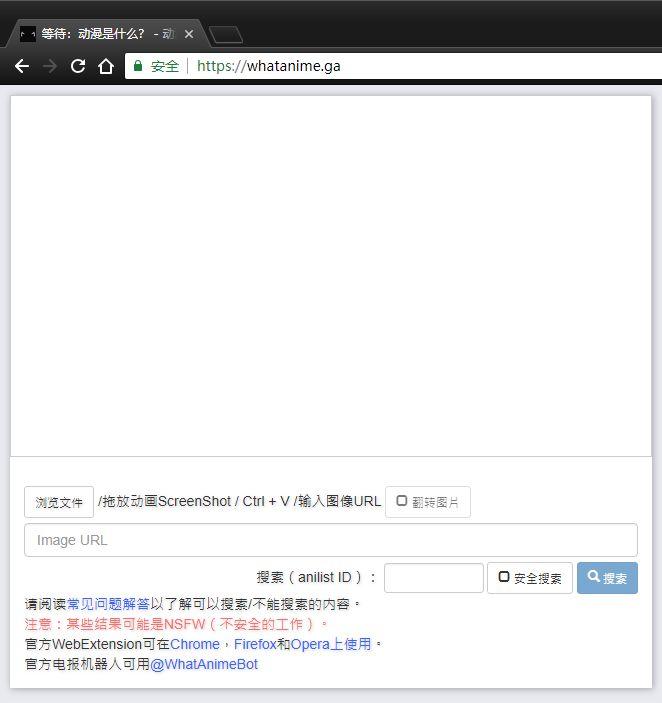This screenshot has height=703, width=662.
Task: Go to the browser home page
Action: 106,66
